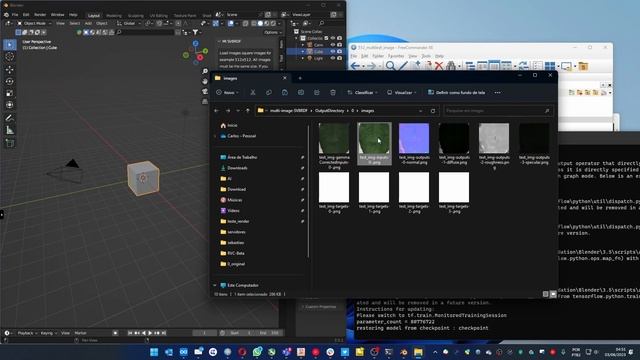Hide the Camera object in outliner
The width and height of the screenshot is (640, 360).
[333, 44]
